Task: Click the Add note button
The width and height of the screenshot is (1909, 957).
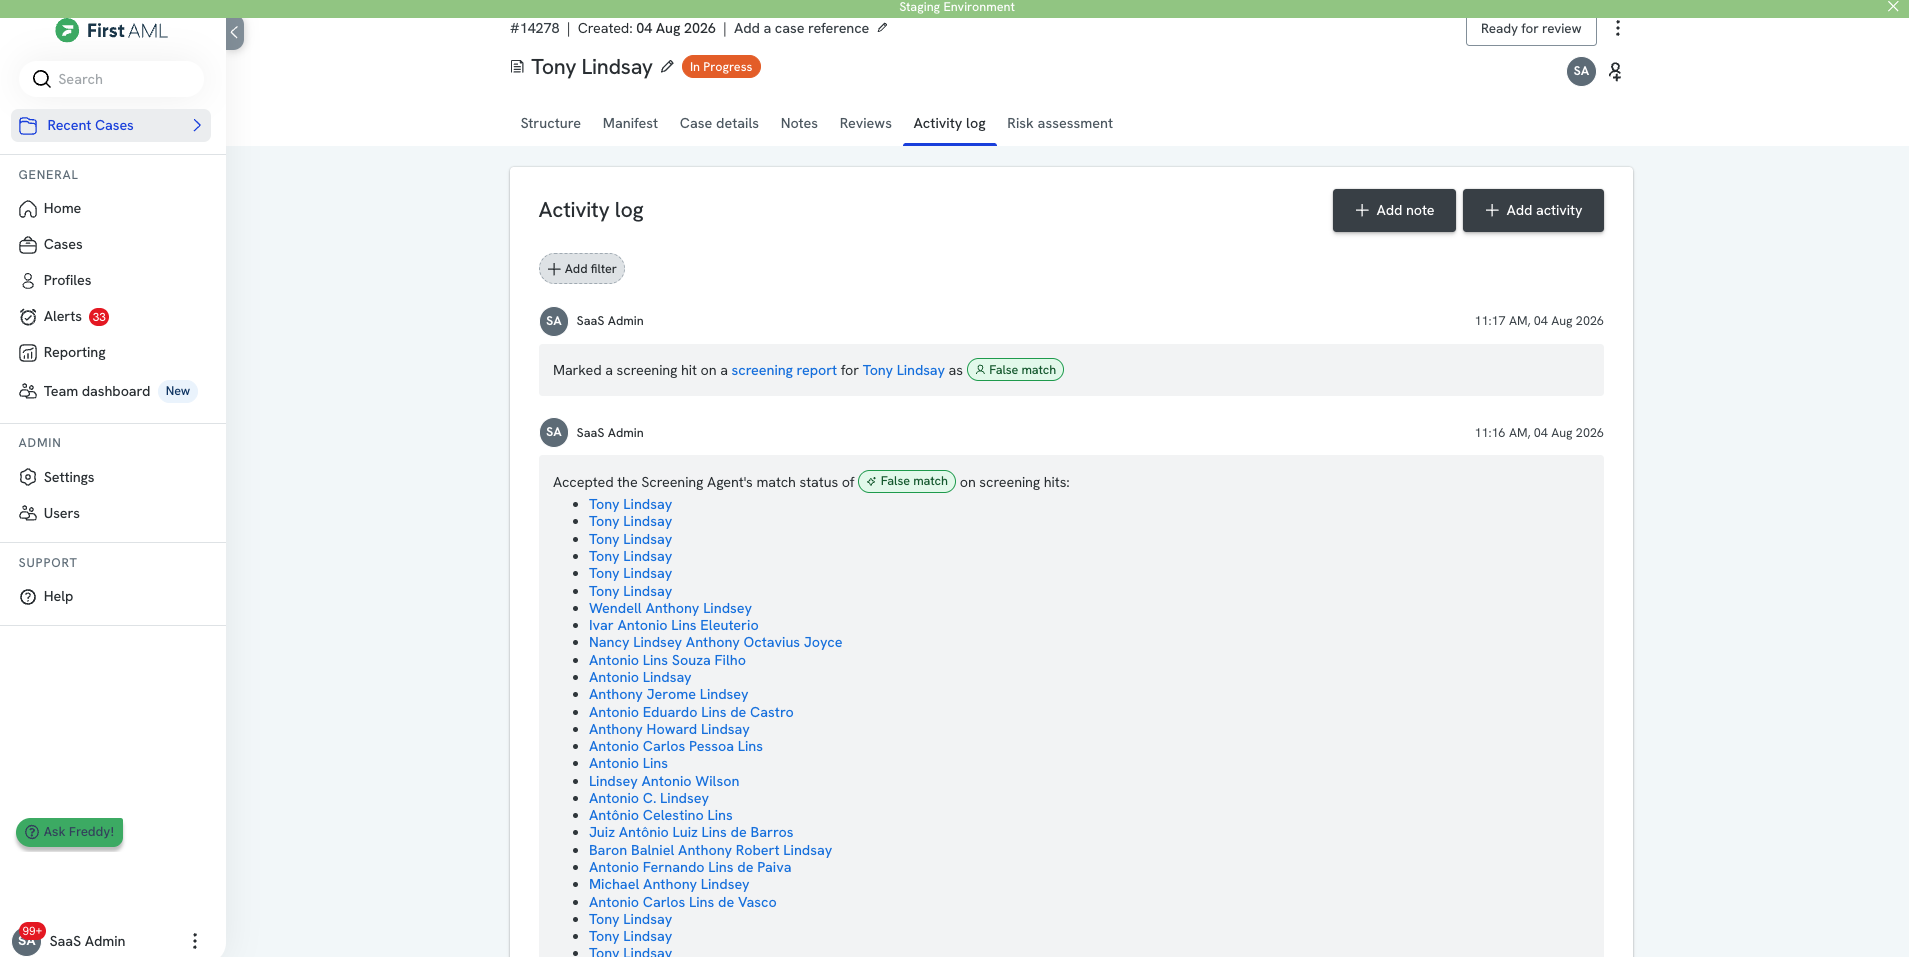Action: [x=1394, y=211]
